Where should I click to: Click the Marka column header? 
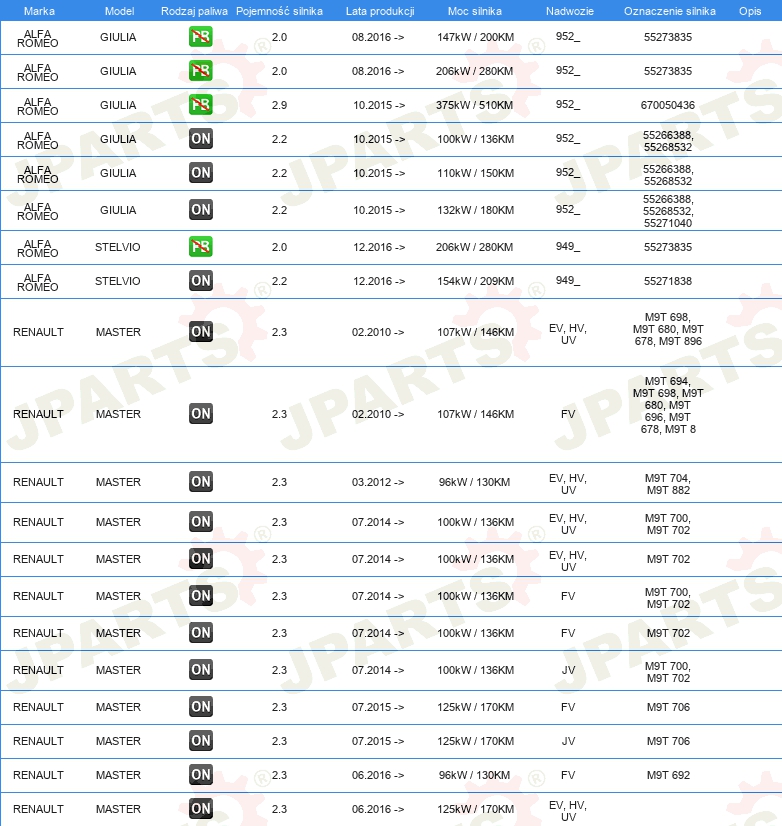pos(39,11)
